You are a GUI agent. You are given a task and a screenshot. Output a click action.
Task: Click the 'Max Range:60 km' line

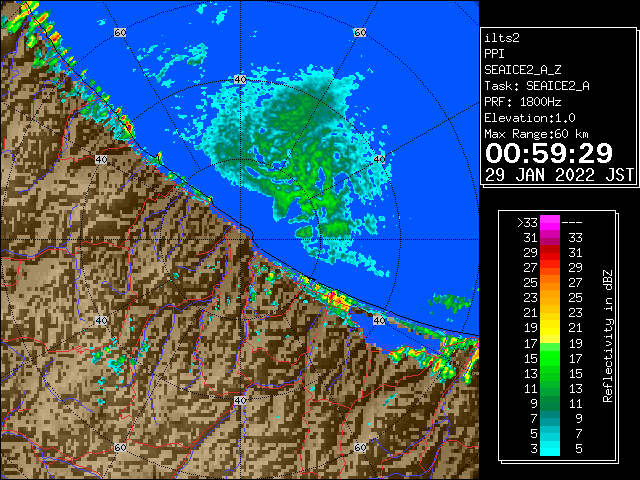(536, 134)
